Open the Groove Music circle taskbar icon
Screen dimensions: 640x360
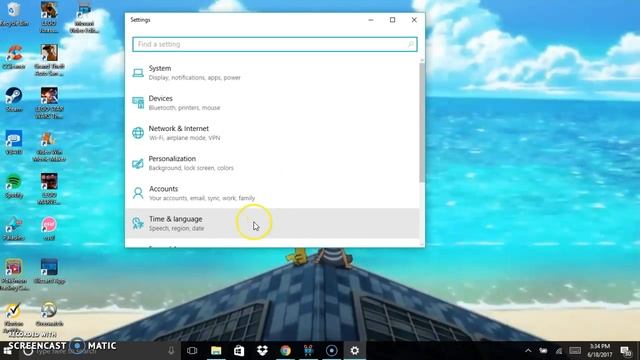click(x=331, y=351)
